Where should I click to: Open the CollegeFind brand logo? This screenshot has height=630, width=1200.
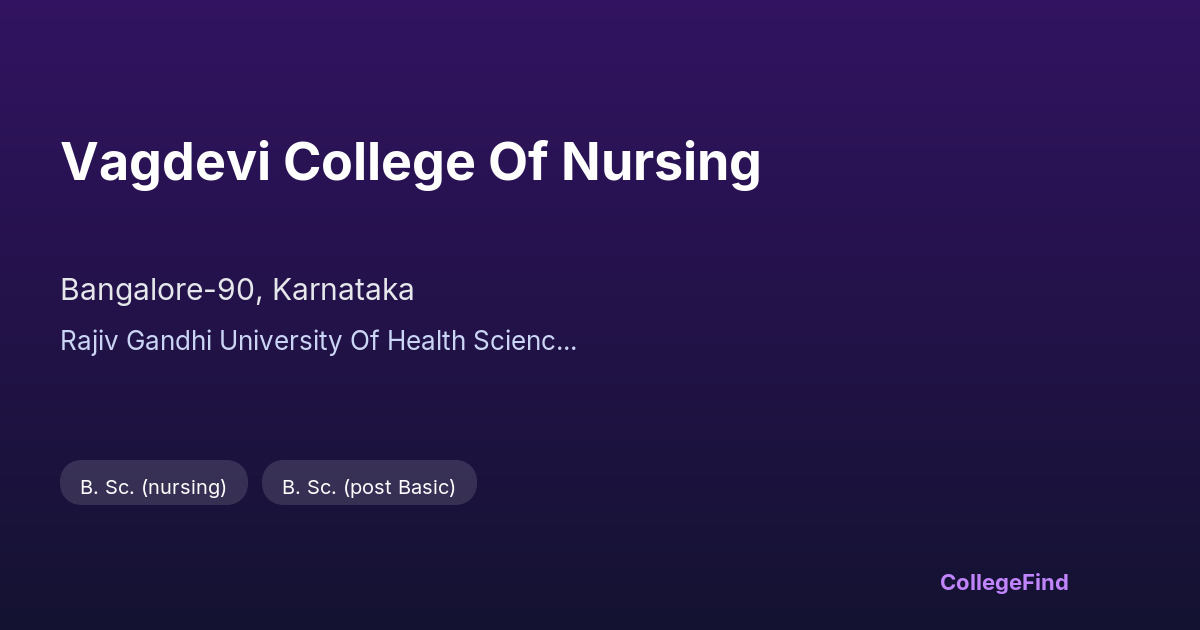coord(1004,582)
